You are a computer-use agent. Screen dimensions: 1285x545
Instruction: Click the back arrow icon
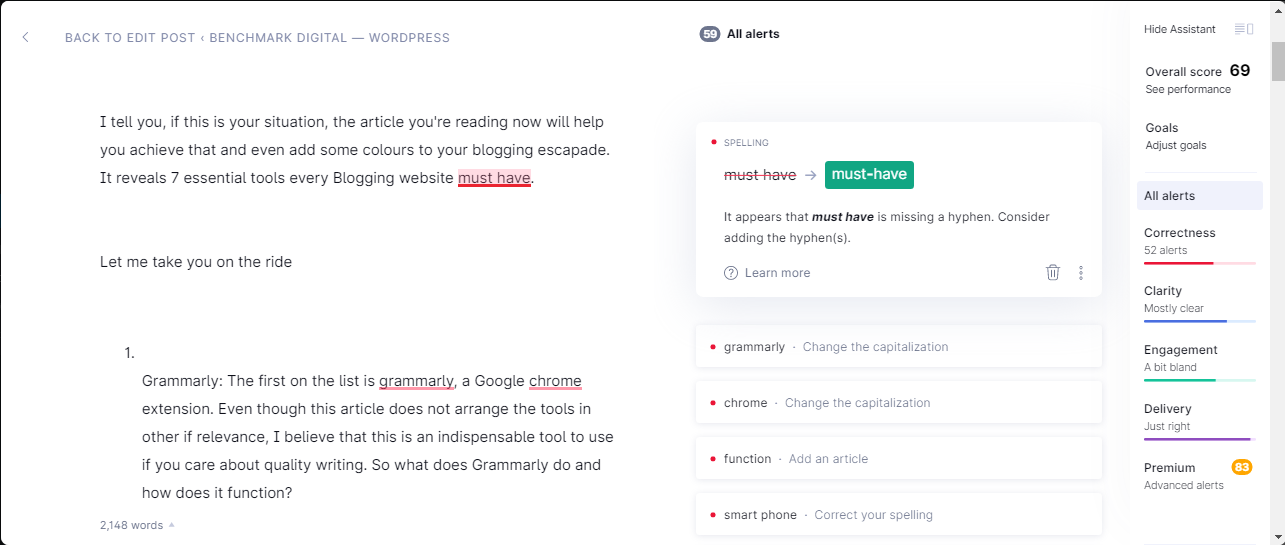point(26,38)
